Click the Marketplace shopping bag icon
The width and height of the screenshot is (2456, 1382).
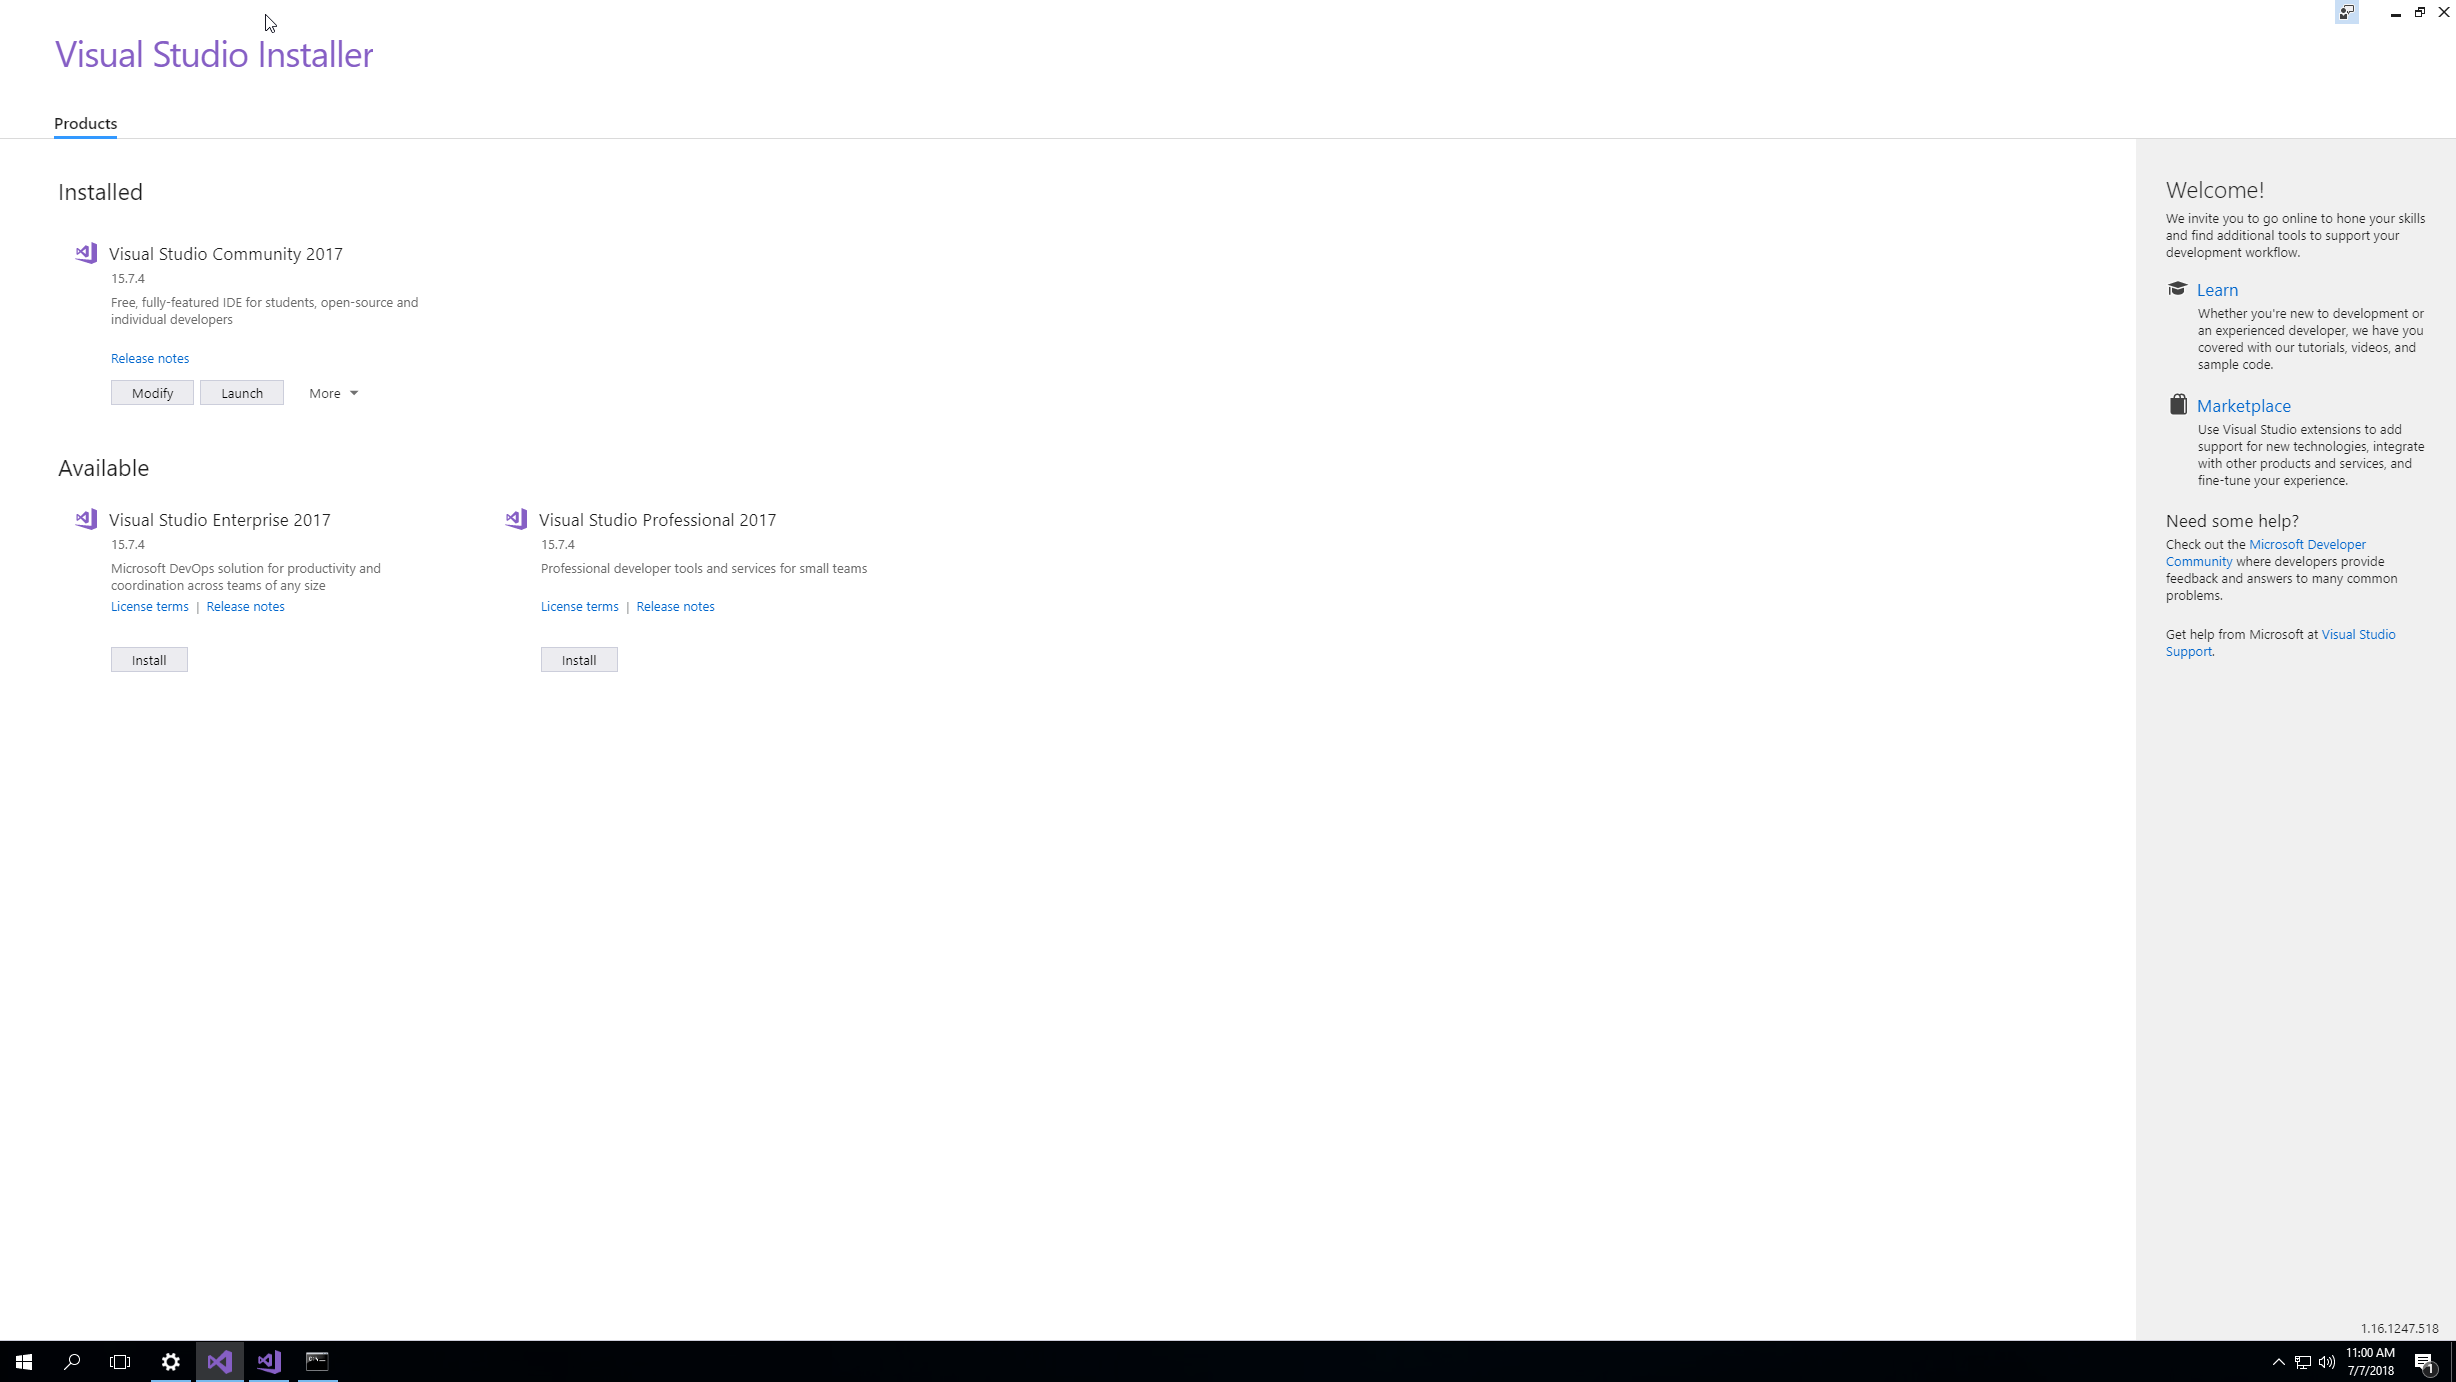2177,404
